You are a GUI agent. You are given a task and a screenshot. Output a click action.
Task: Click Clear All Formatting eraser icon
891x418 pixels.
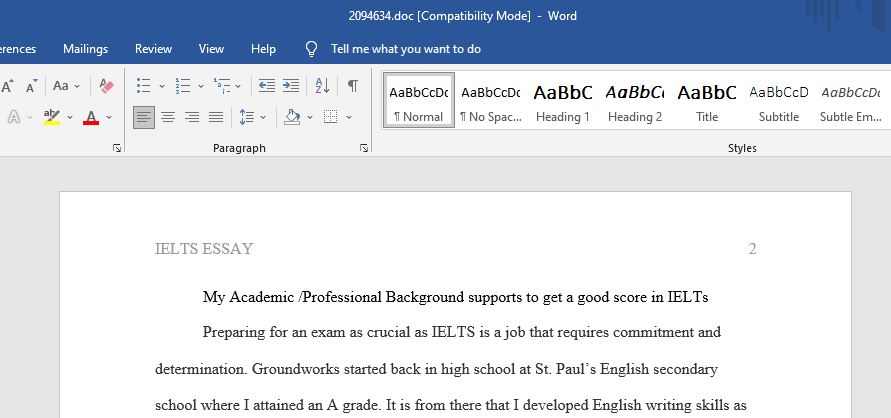(x=106, y=86)
